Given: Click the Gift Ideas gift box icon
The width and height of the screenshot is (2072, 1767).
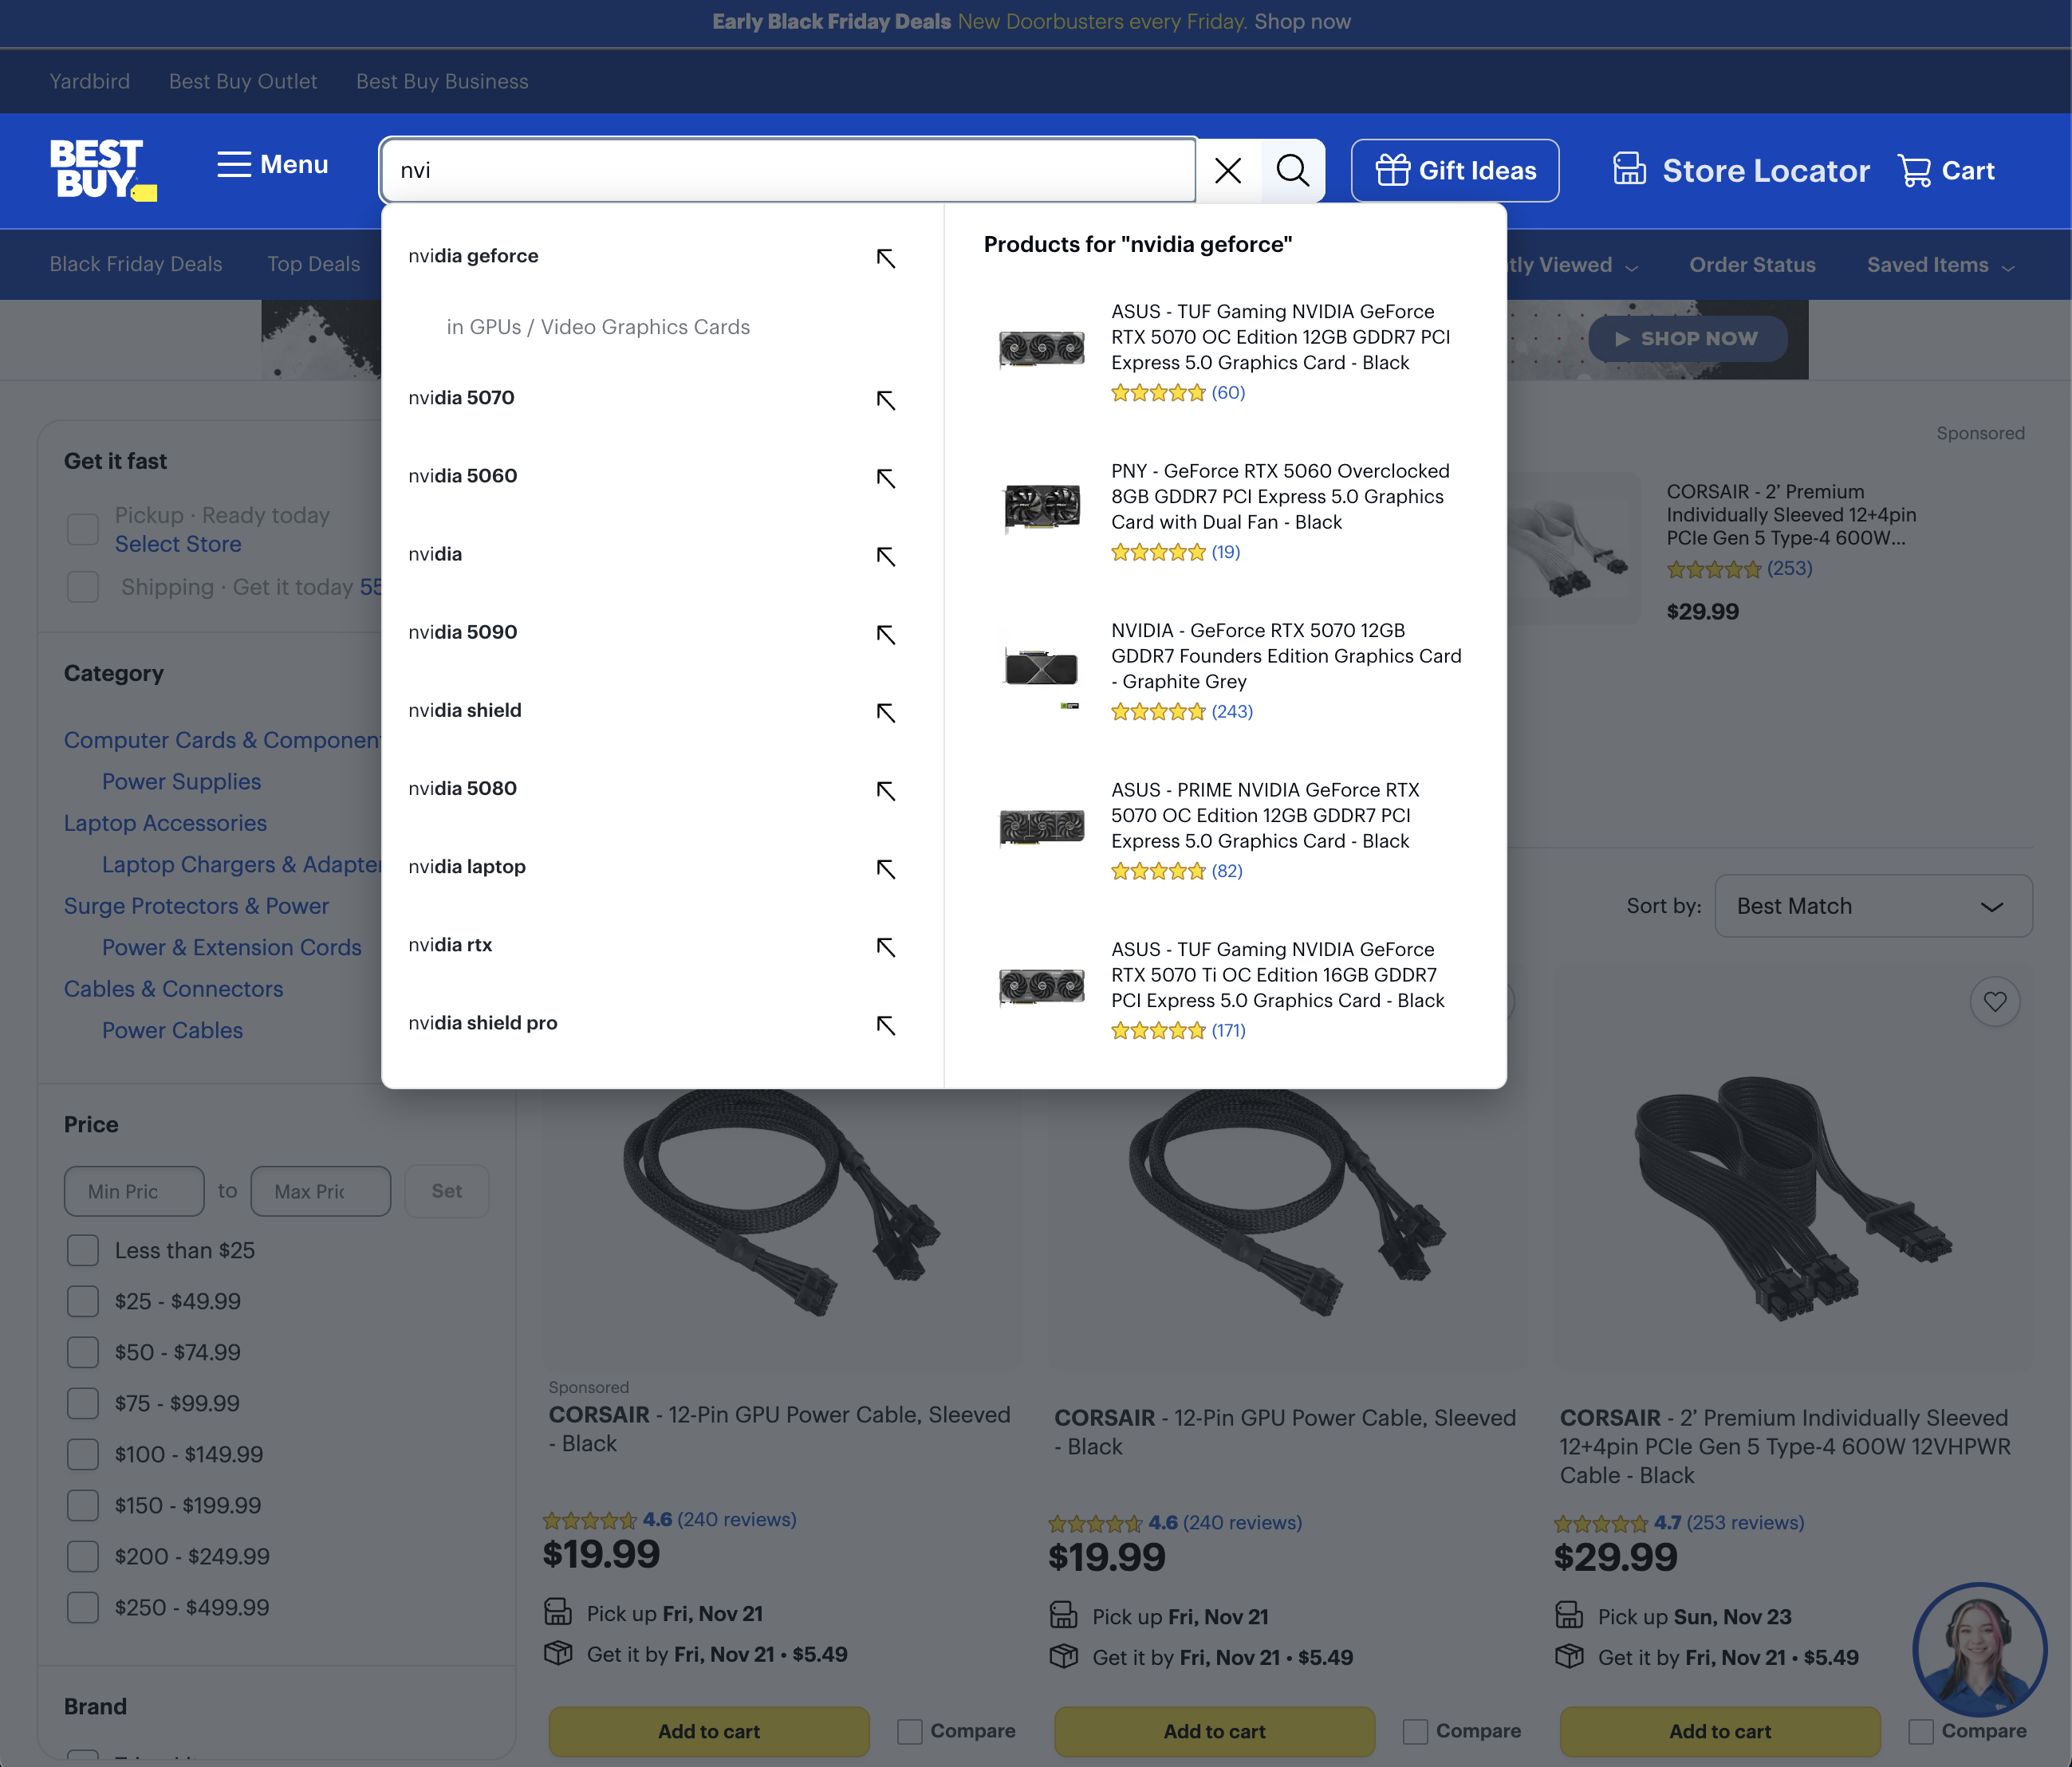Looking at the screenshot, I should point(1393,170).
